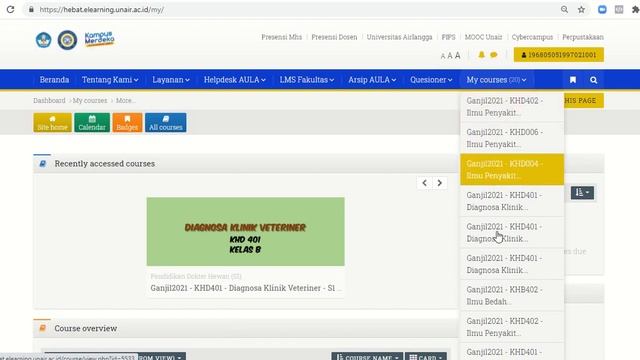Click Dashboard breadcrumb
This screenshot has width=640, height=360.
coord(49,100)
